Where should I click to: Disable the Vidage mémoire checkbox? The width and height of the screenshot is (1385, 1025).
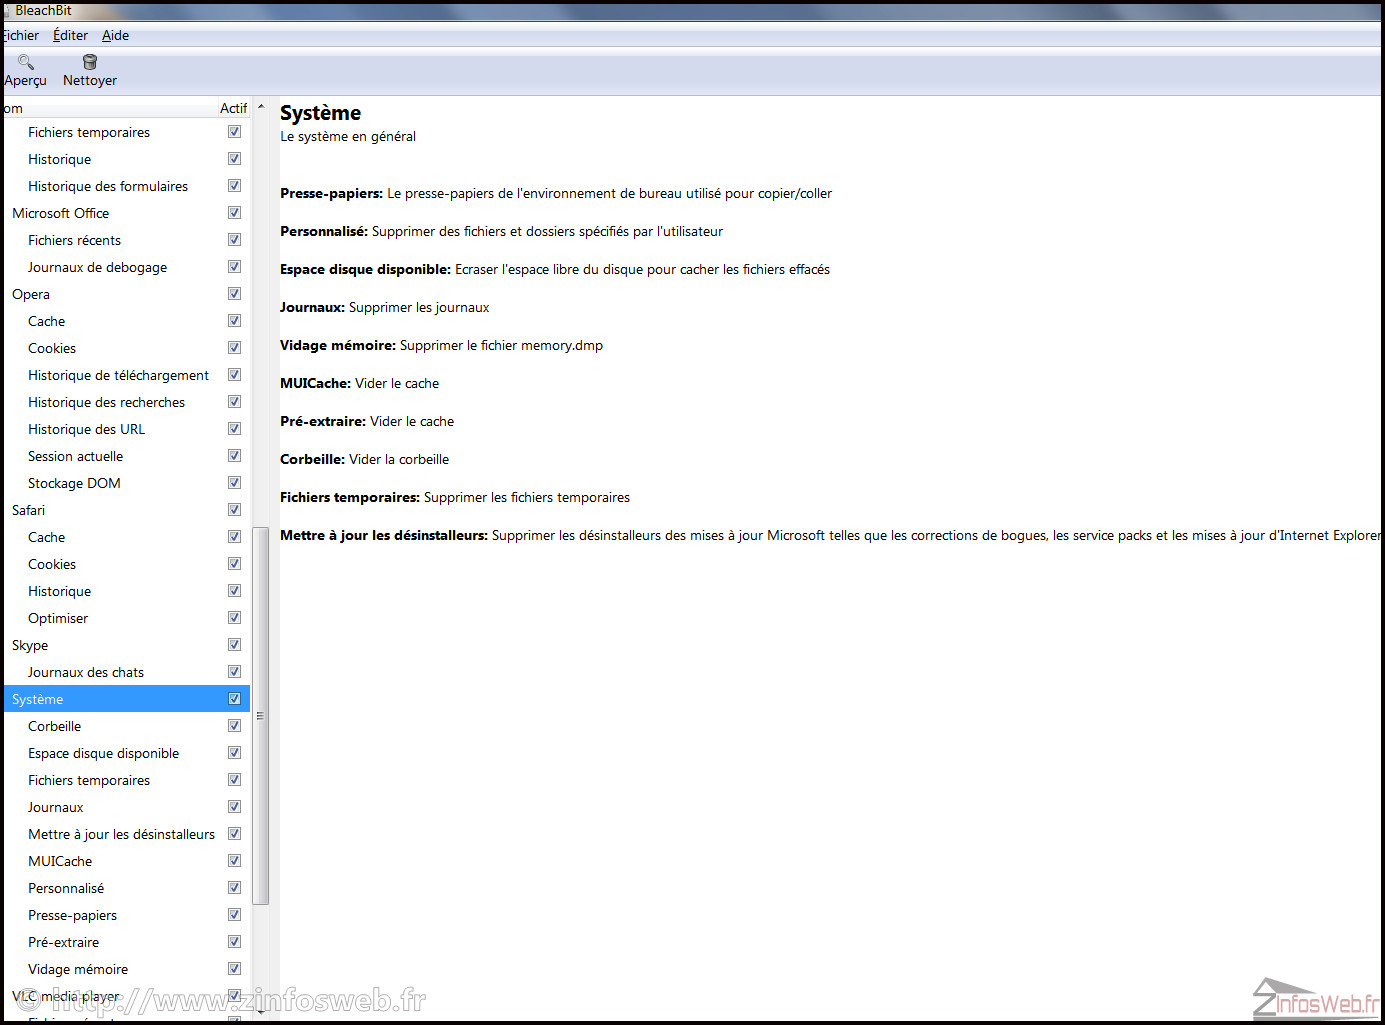pos(234,968)
